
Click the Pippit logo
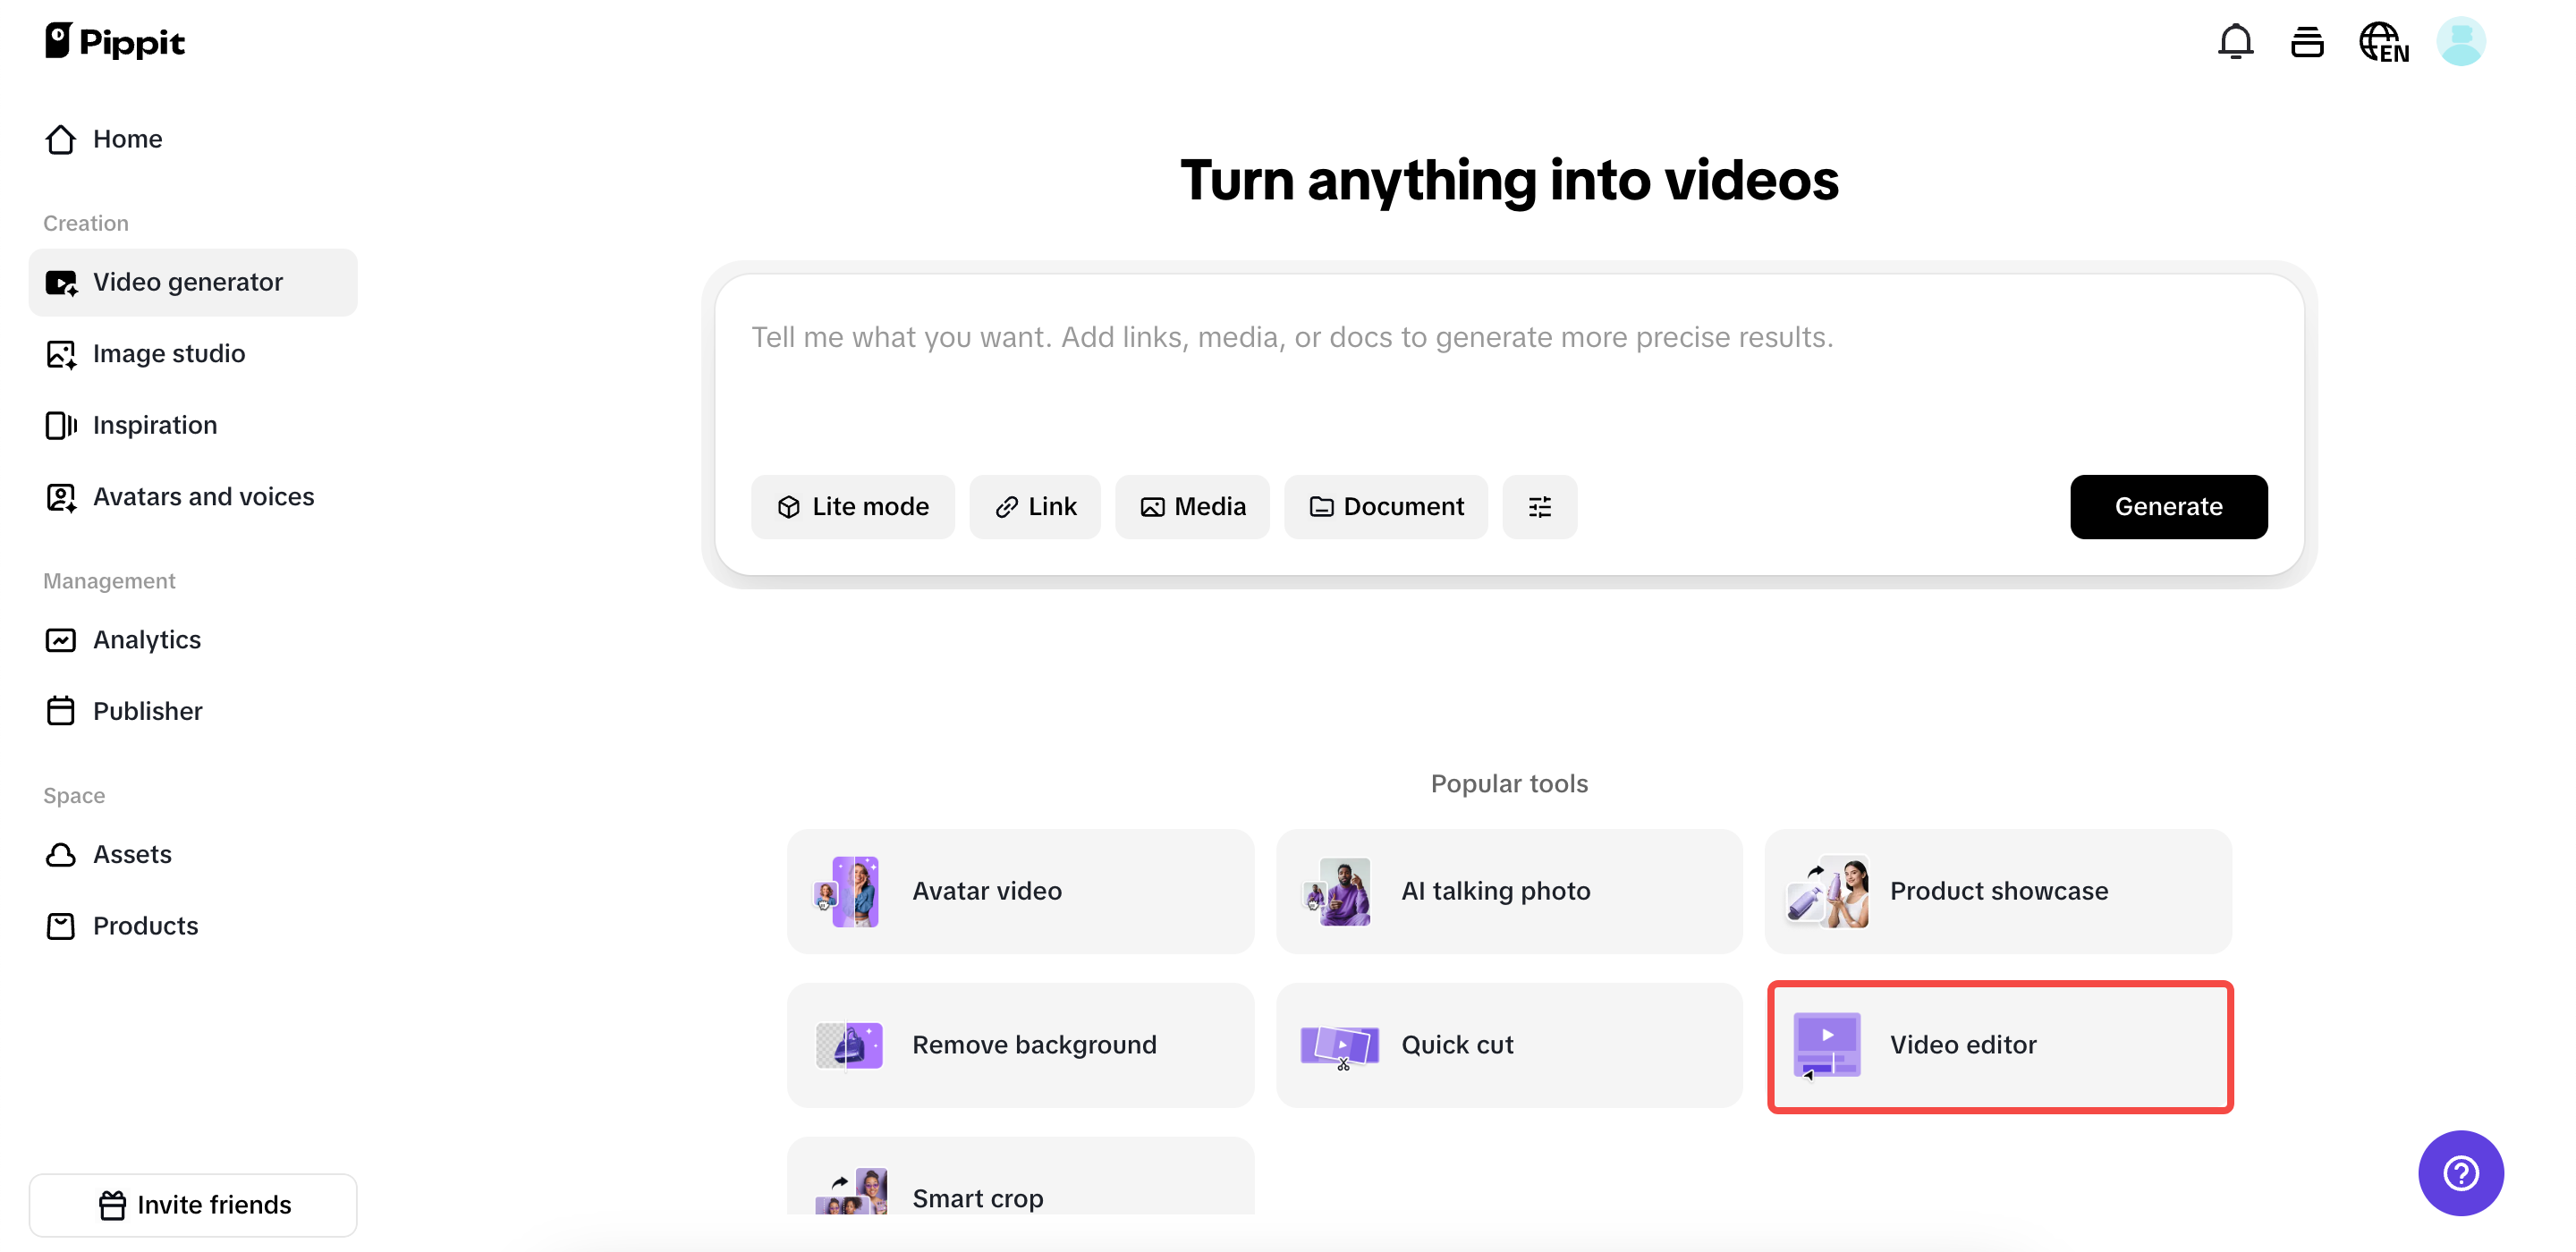click(x=115, y=42)
